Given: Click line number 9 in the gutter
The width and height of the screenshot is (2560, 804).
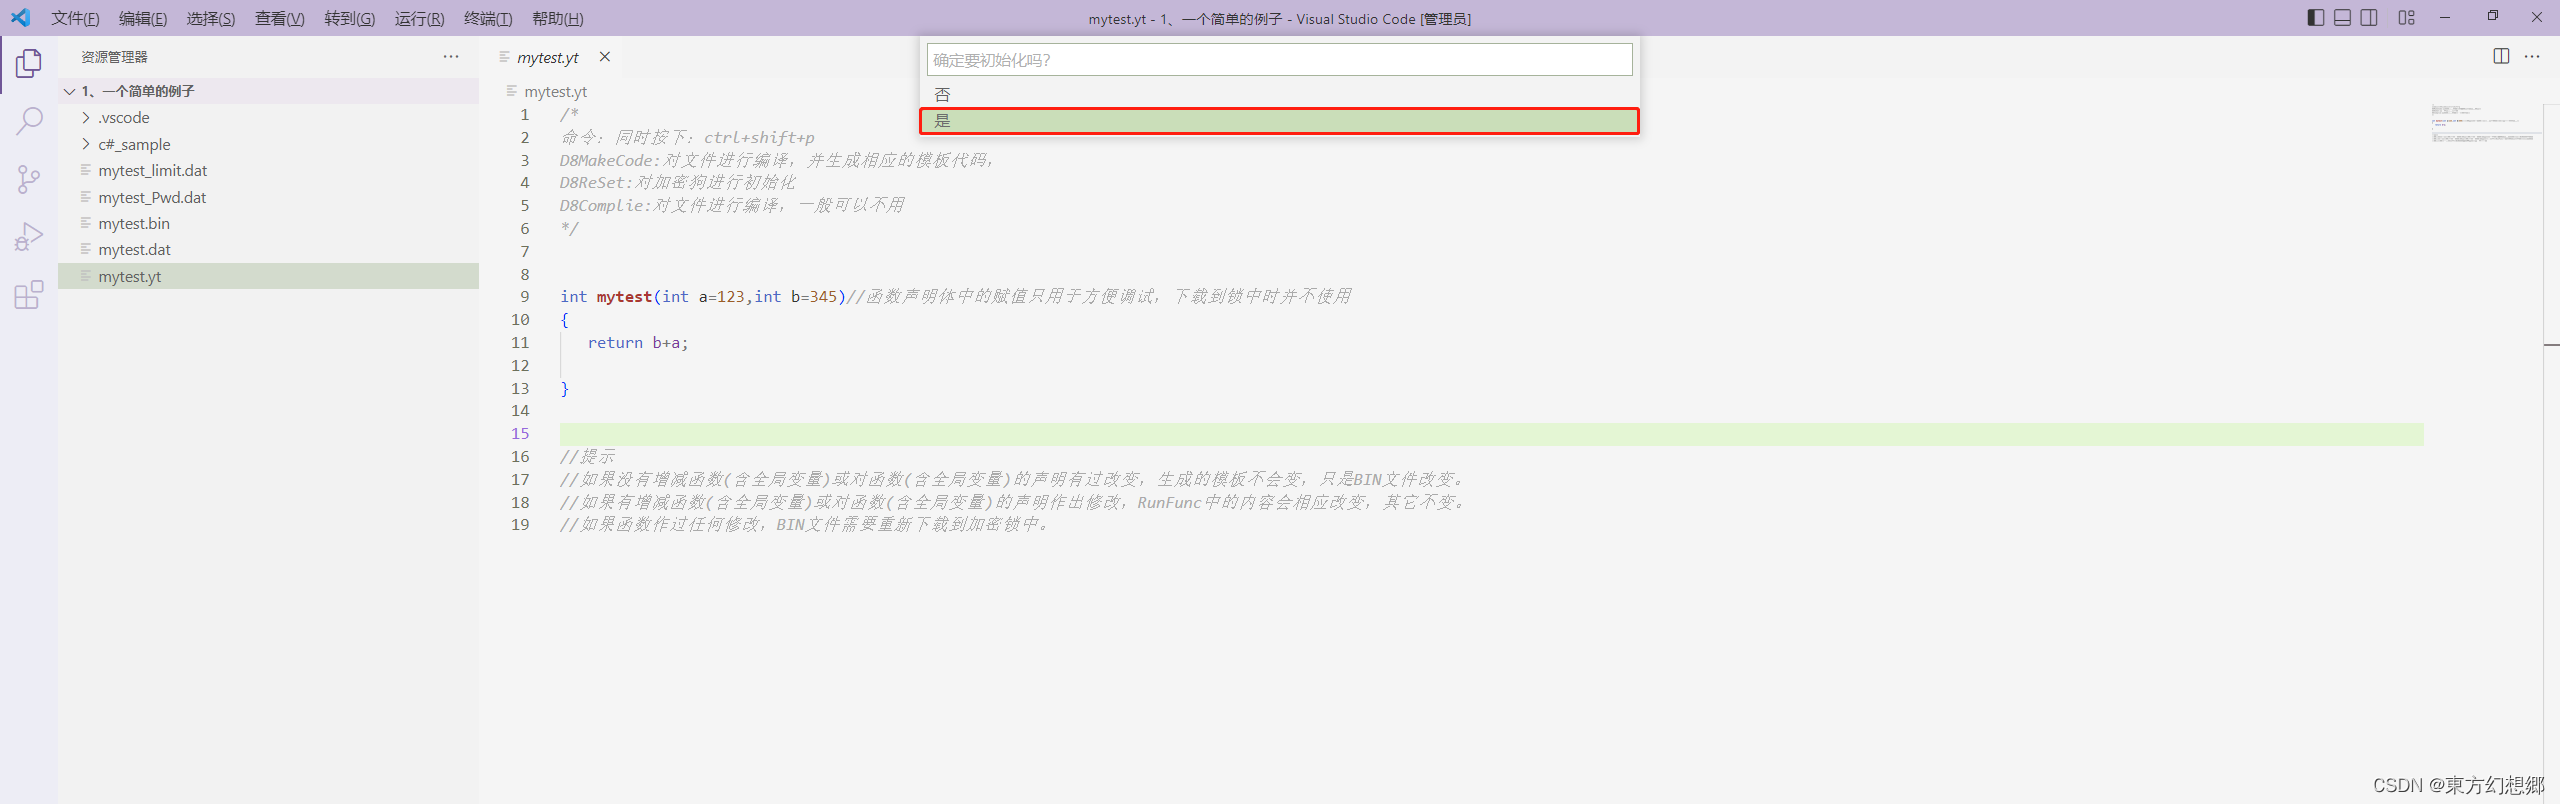Looking at the screenshot, I should (x=525, y=297).
